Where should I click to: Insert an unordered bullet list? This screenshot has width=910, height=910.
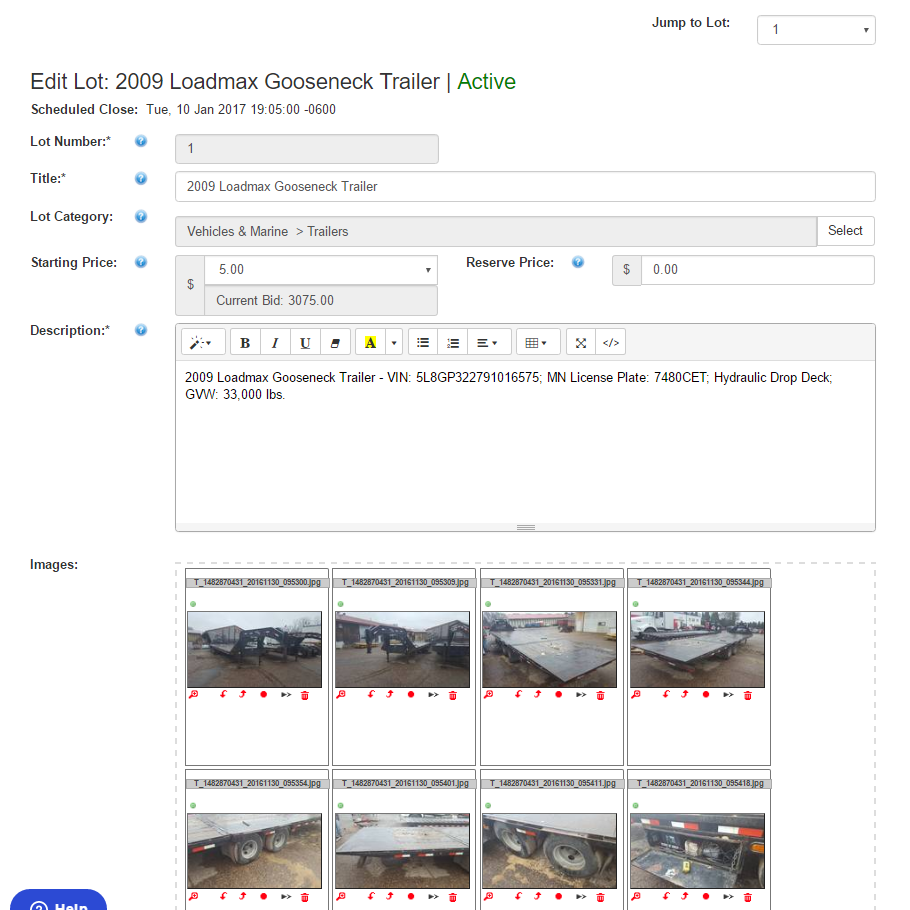[x=423, y=342]
